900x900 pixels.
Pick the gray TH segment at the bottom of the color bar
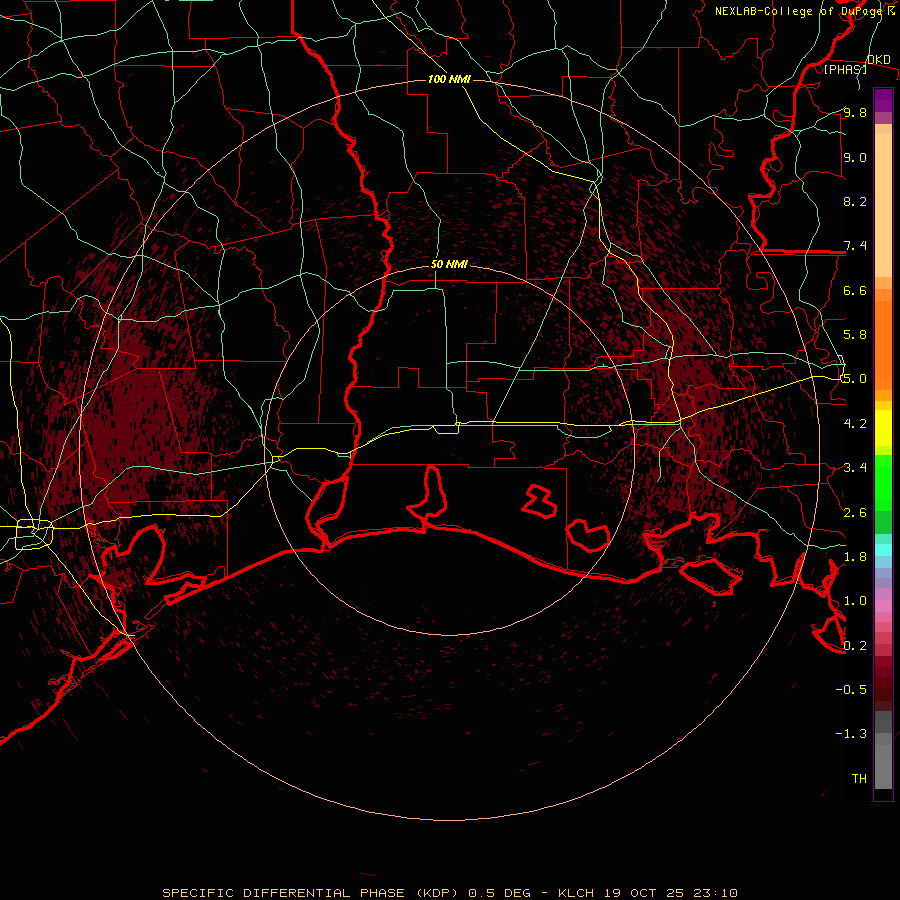(x=883, y=766)
